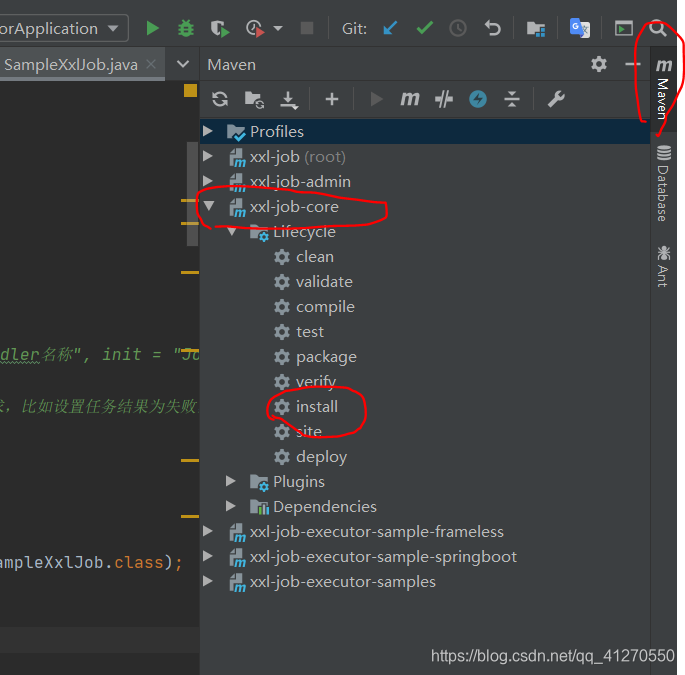This screenshot has height=675, width=685.
Task: Download sources and documentation icon
Action: pyautogui.click(x=288, y=100)
